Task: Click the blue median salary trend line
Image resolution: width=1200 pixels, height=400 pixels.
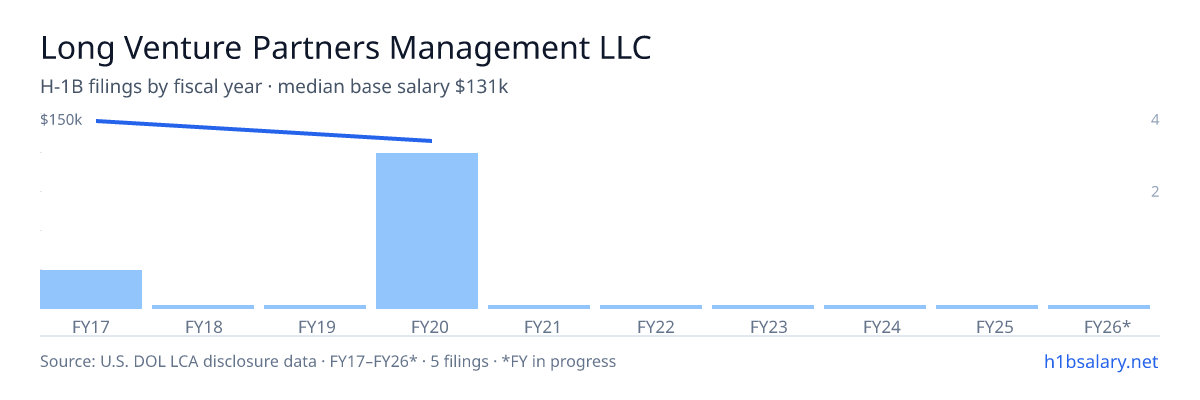Action: 264,131
